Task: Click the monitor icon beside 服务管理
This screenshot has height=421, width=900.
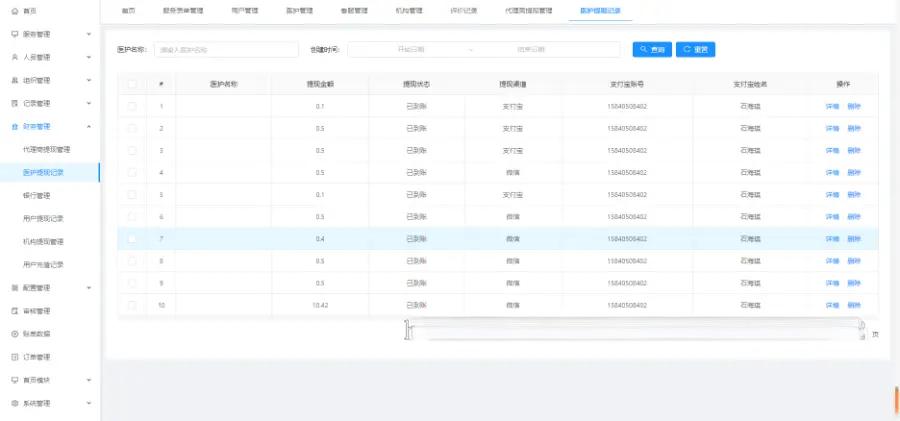Action: [15, 34]
